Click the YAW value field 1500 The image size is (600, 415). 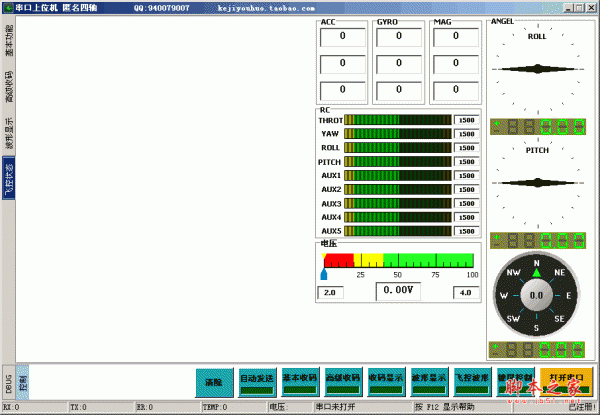(x=466, y=134)
